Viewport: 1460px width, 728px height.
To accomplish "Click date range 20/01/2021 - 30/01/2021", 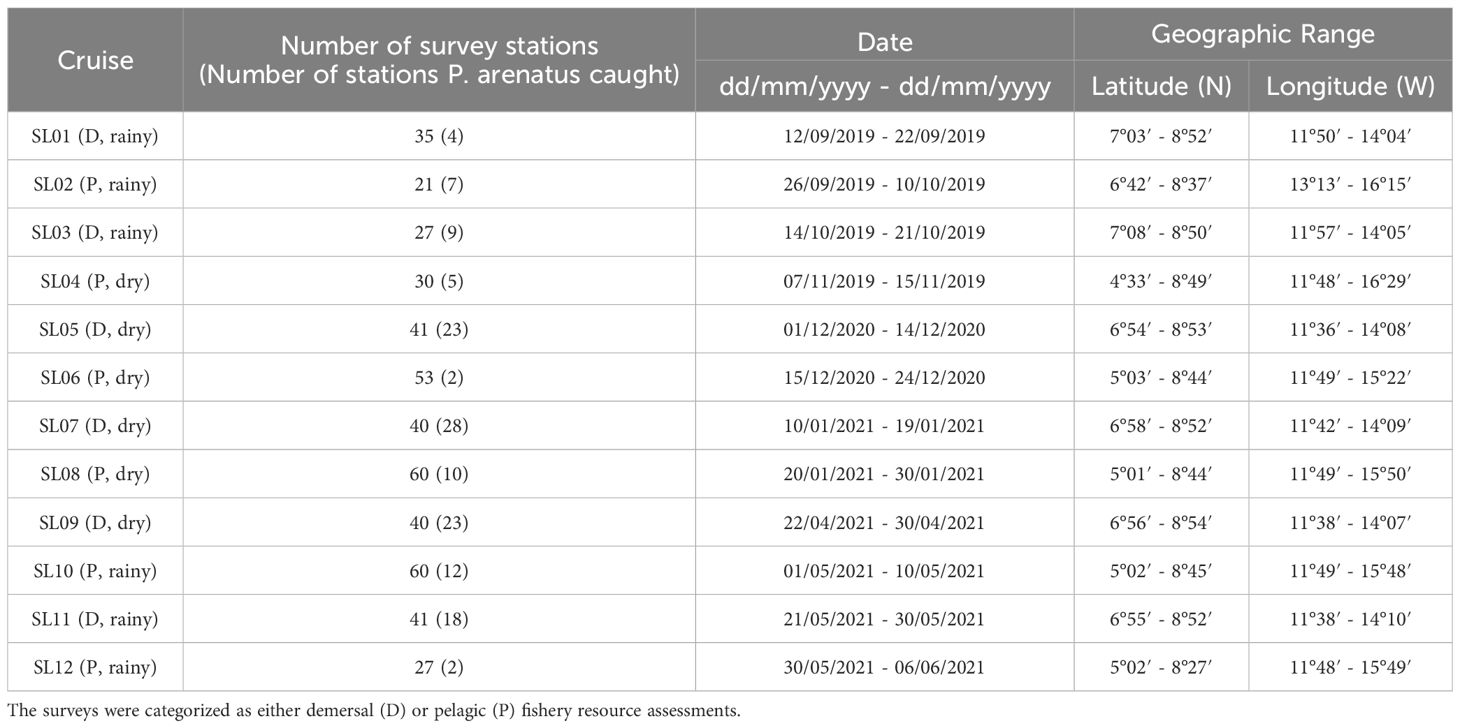I will (x=885, y=474).
